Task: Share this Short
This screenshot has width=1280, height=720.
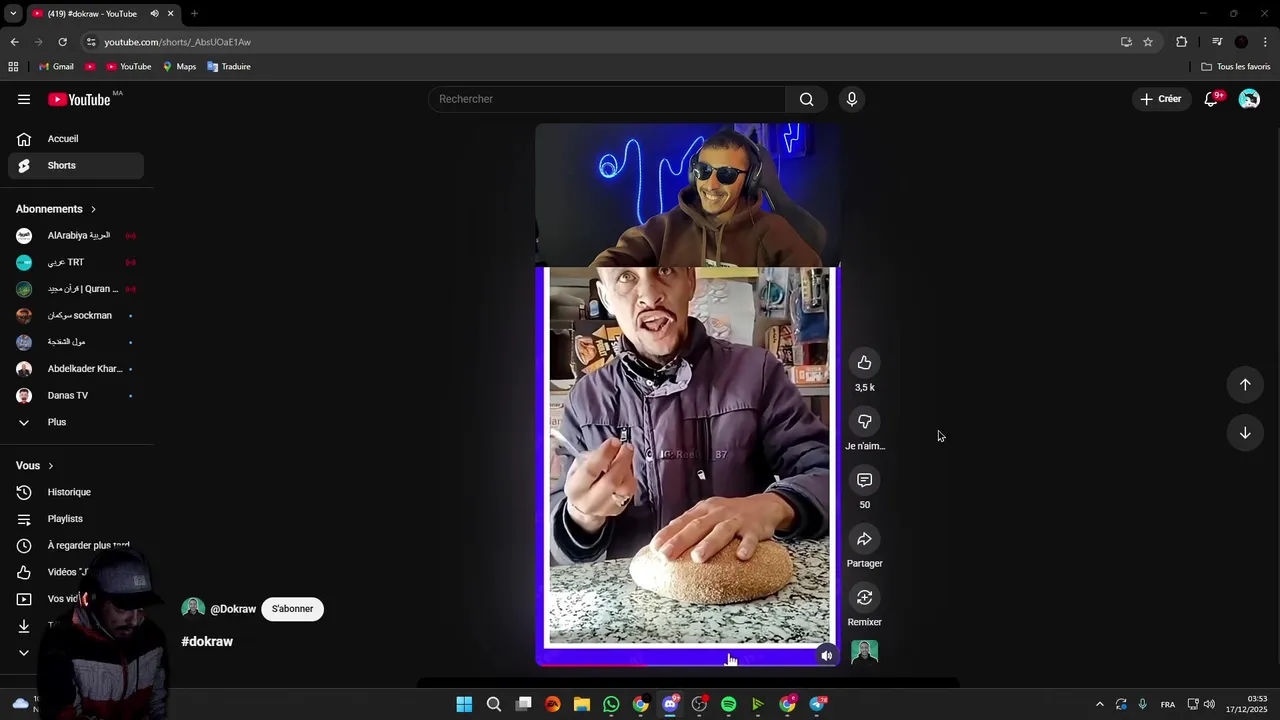Action: [865, 539]
